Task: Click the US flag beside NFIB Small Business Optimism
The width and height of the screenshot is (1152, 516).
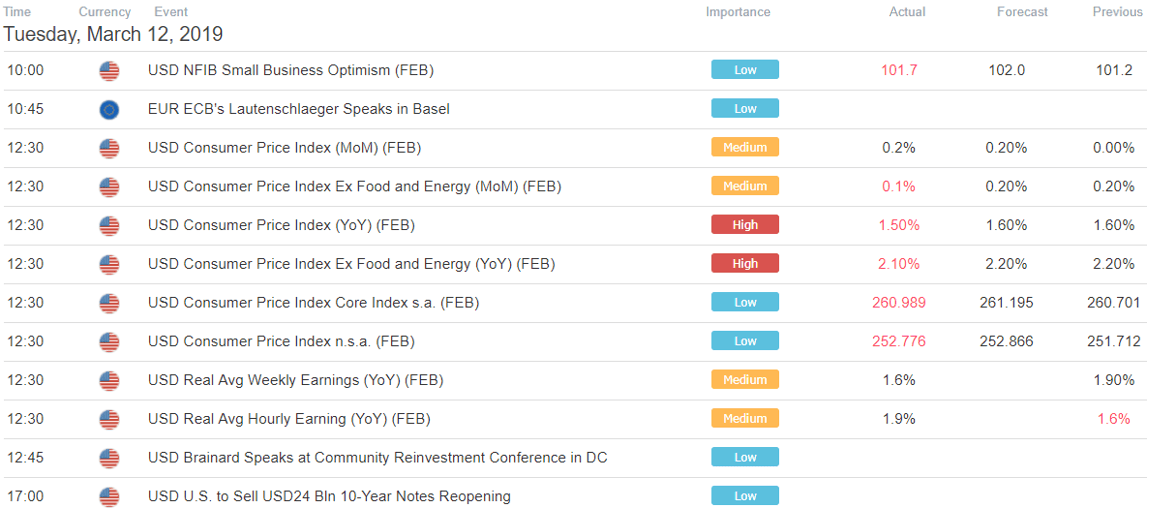Action: (109, 71)
